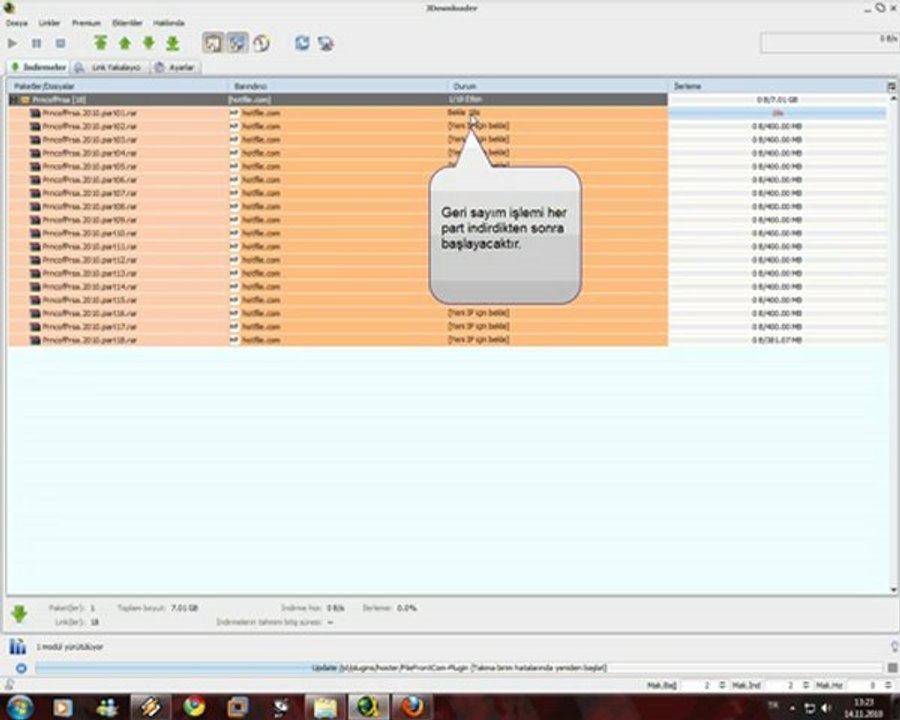The width and height of the screenshot is (900, 720).
Task: Switch to the İndirmeler tab
Action: tap(38, 67)
